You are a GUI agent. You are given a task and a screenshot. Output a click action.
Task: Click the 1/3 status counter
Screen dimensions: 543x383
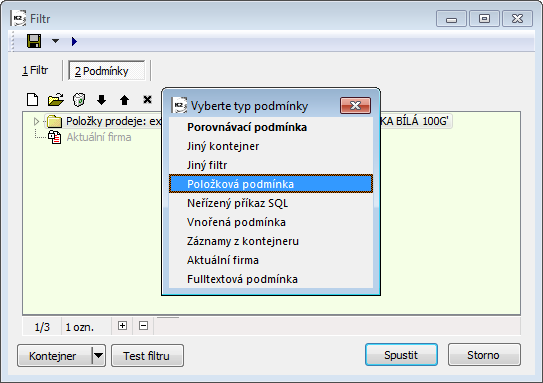[42, 327]
